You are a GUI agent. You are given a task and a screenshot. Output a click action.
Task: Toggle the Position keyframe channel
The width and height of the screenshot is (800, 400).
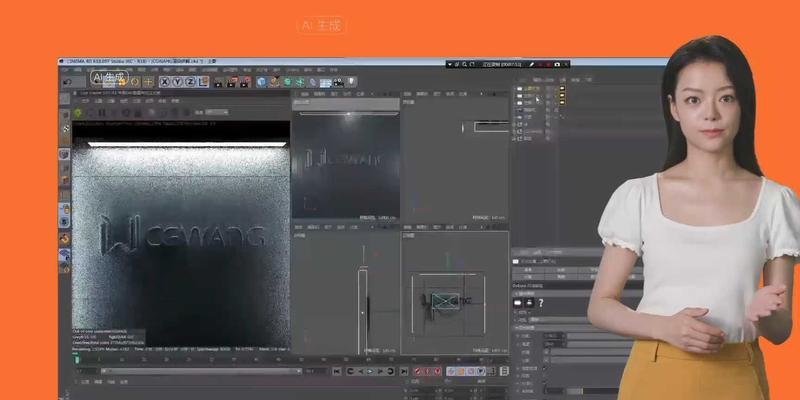(451, 371)
